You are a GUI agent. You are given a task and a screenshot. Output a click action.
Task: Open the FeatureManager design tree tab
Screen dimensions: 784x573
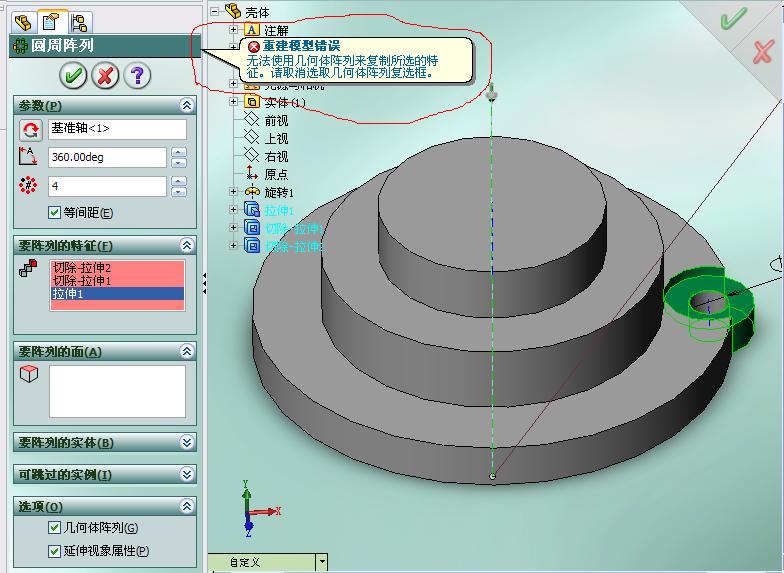click(x=23, y=22)
